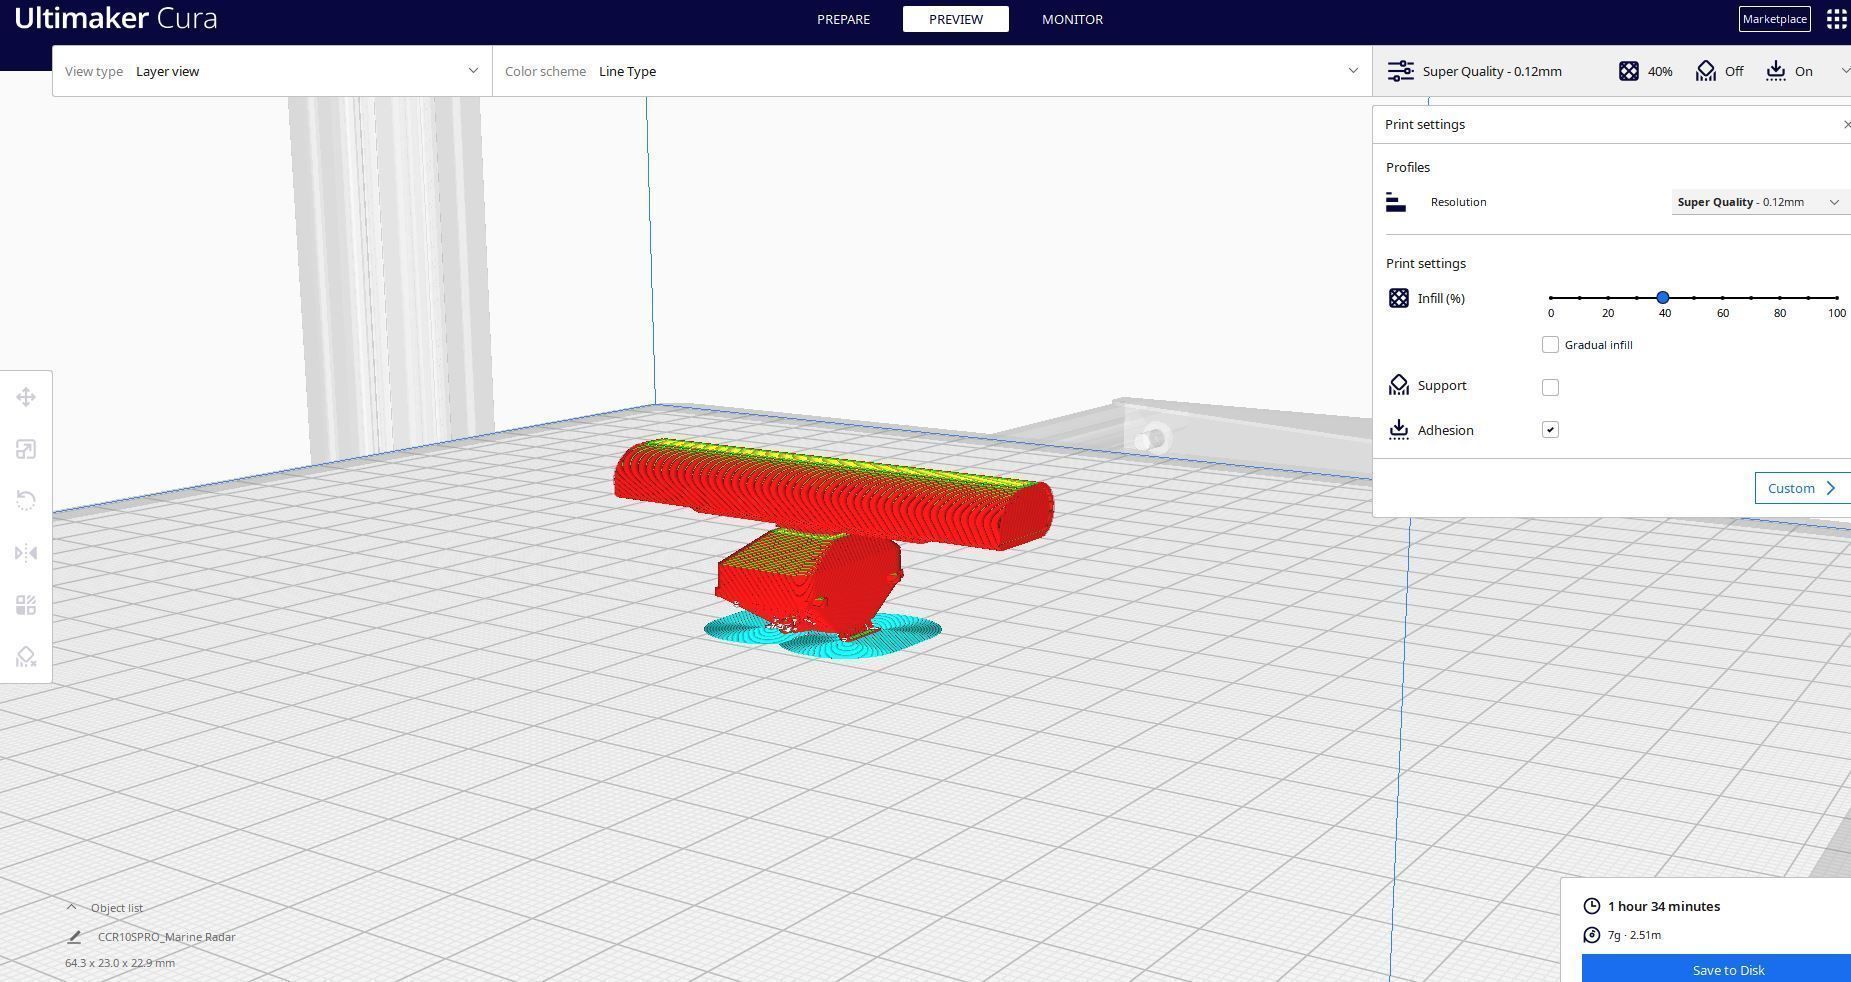Click the material usage spool icon
The width and height of the screenshot is (1851, 982).
(x=1592, y=935)
